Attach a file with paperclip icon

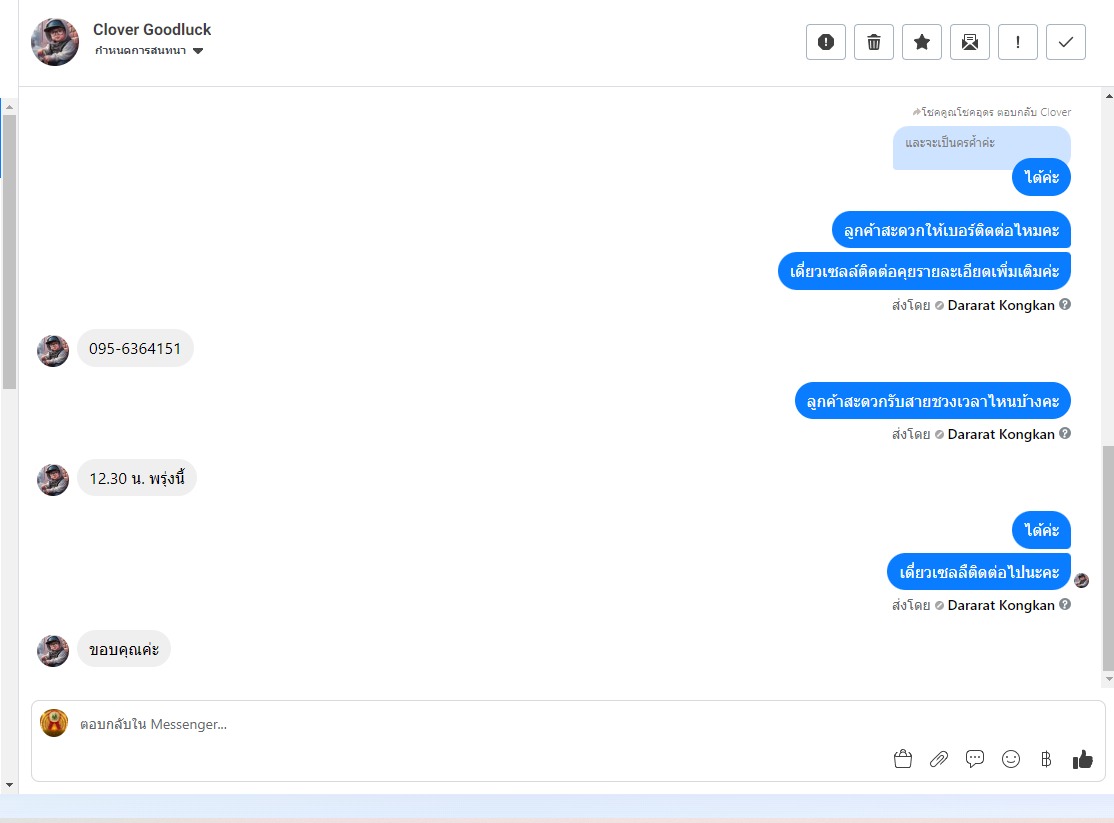(939, 759)
